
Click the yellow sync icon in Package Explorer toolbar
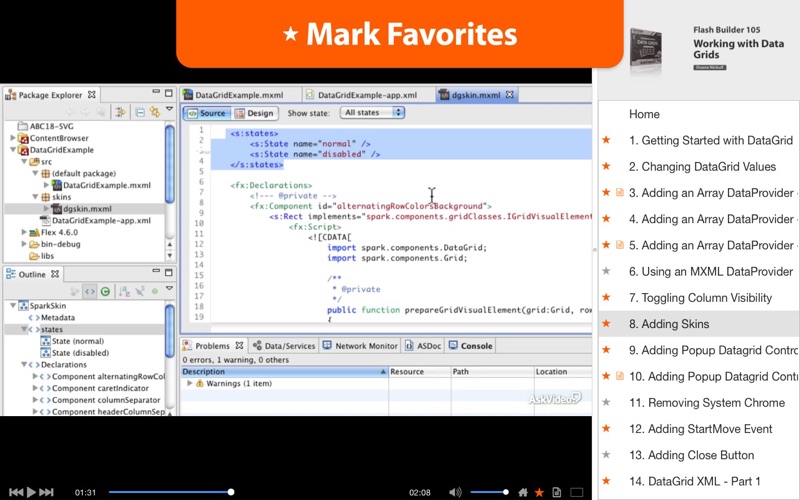click(x=155, y=112)
